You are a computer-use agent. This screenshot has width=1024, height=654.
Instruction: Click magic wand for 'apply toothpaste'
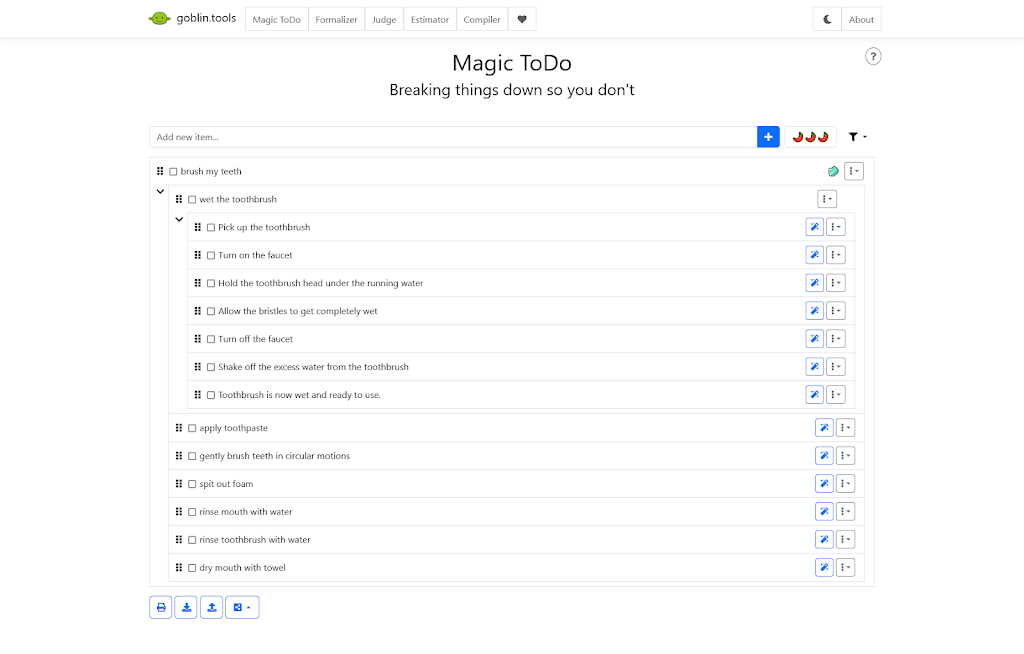[x=824, y=428]
